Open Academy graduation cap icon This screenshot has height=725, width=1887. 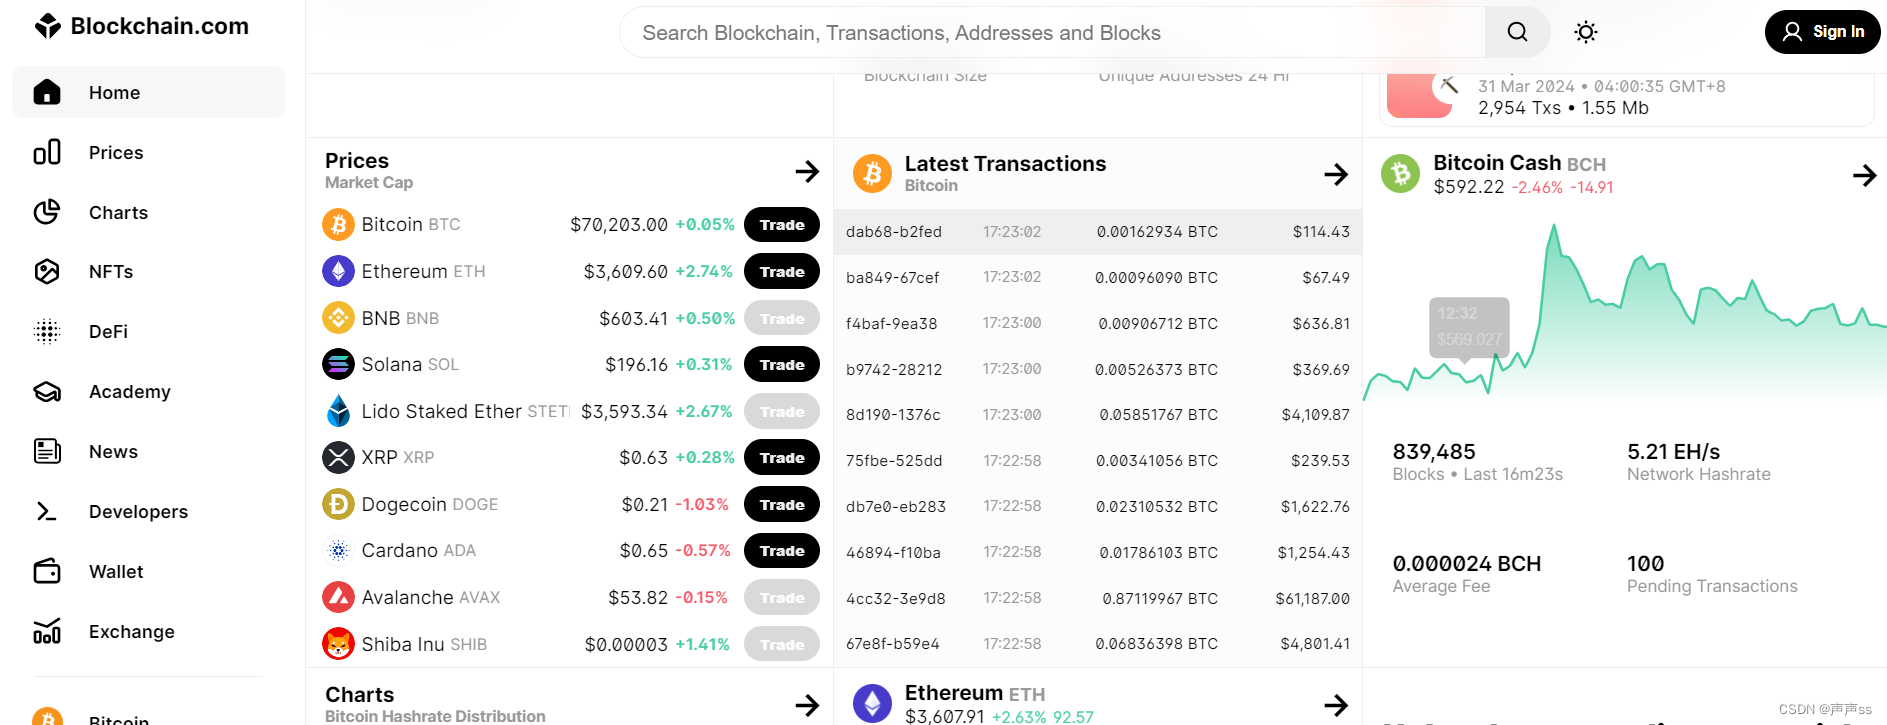pos(47,391)
